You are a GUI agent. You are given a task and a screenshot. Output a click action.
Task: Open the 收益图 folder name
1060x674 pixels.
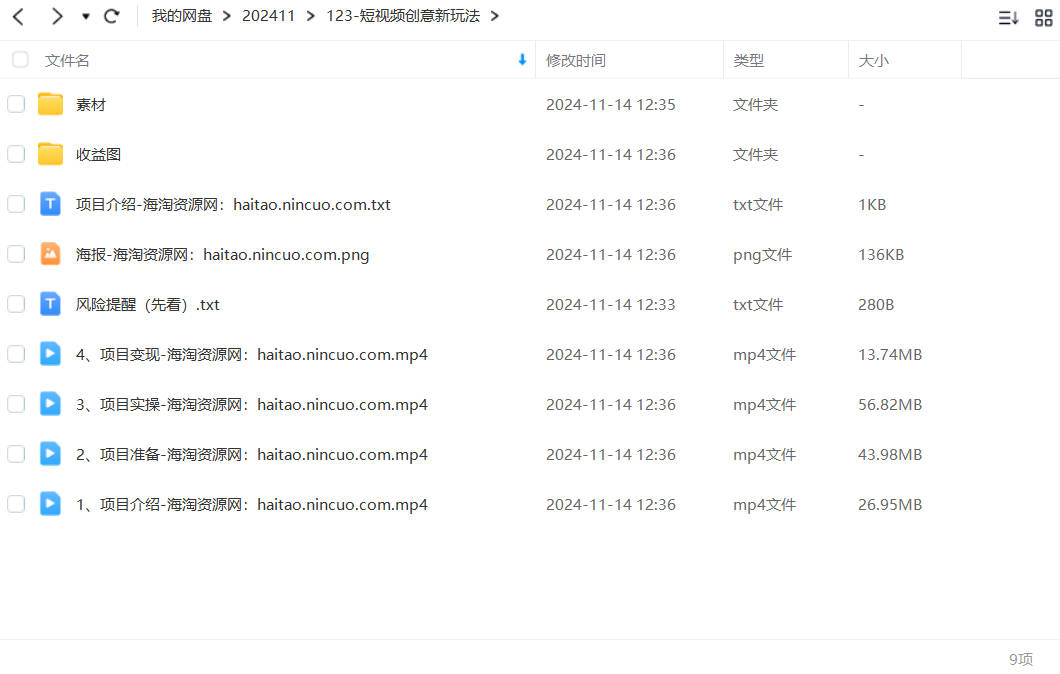click(99, 155)
